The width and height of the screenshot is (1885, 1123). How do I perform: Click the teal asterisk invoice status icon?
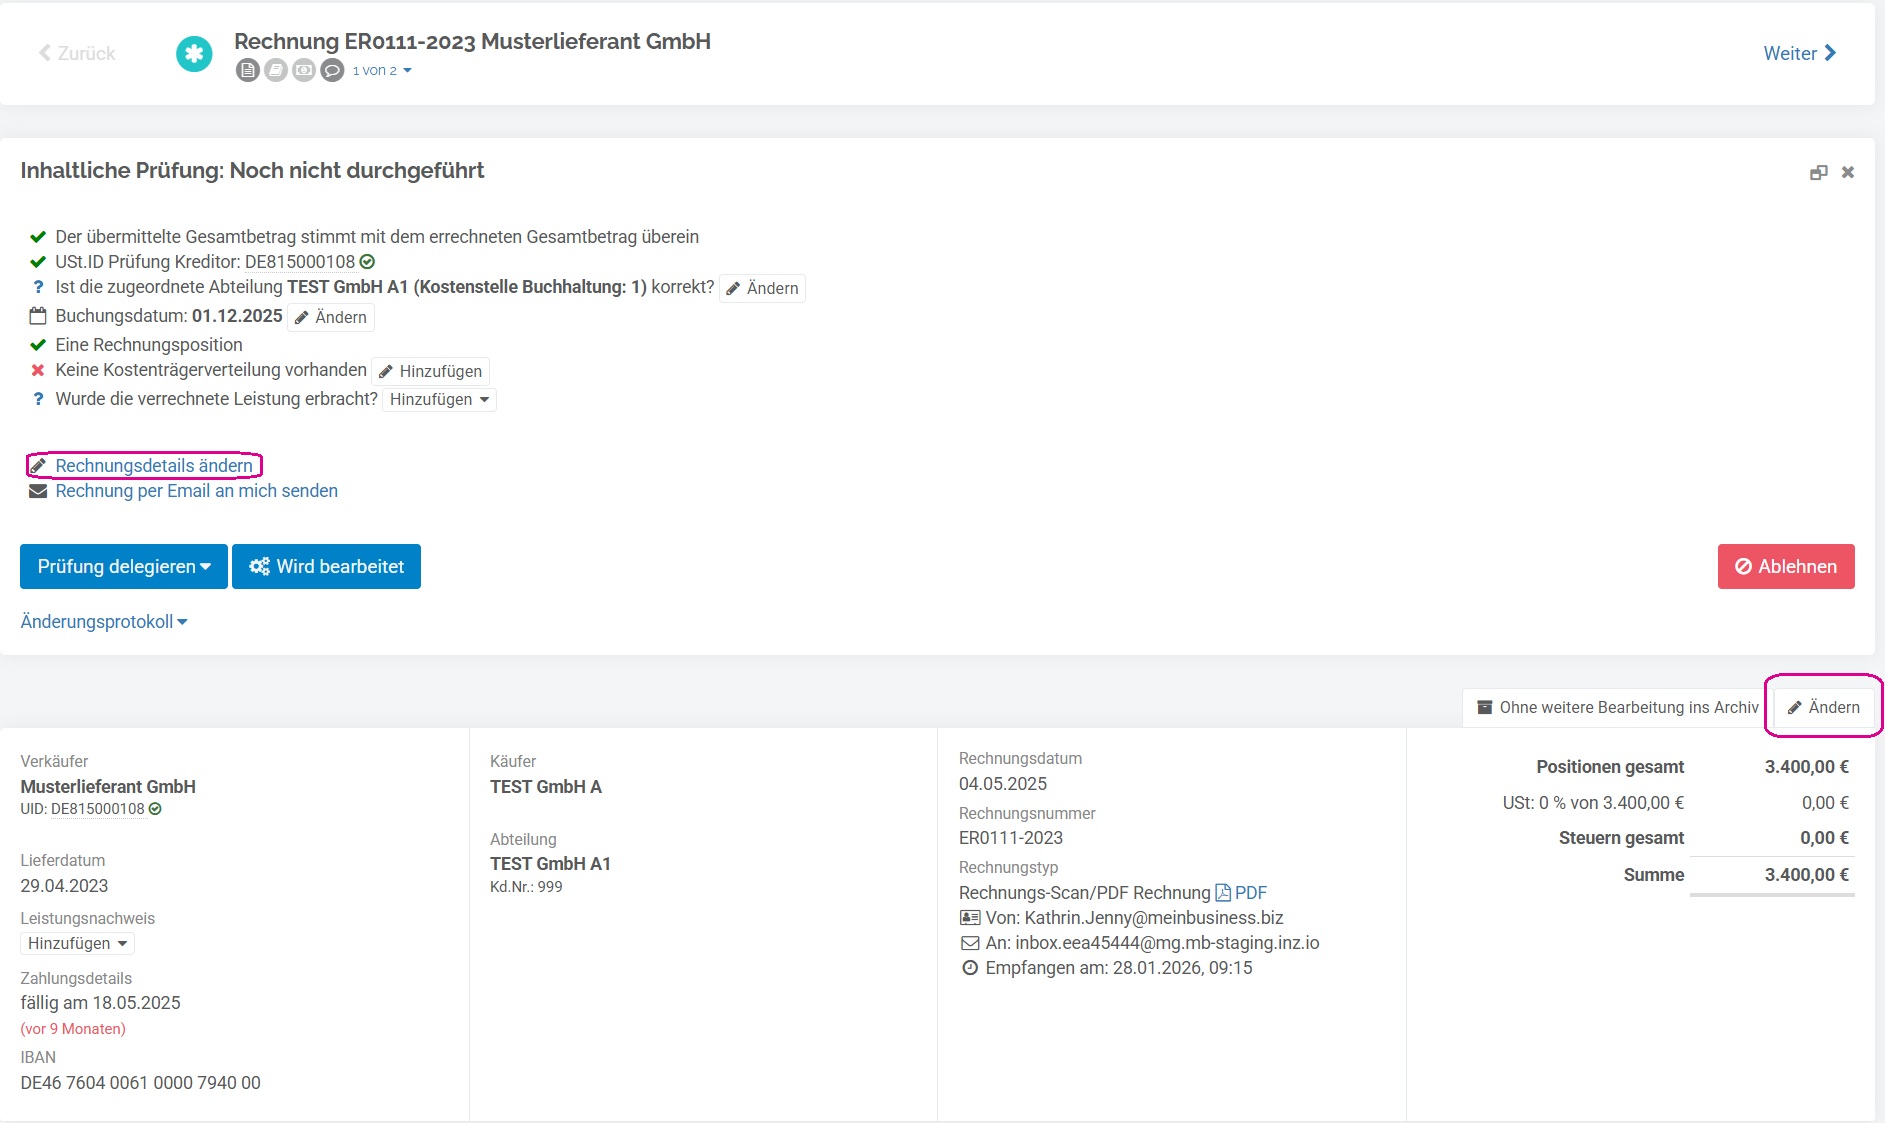point(194,54)
